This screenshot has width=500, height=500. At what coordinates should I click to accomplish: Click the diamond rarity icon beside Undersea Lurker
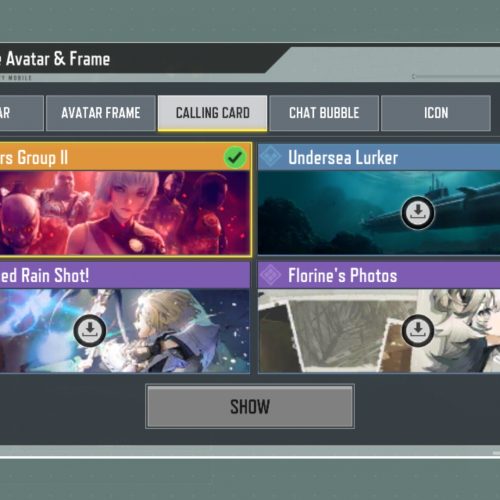point(271,157)
